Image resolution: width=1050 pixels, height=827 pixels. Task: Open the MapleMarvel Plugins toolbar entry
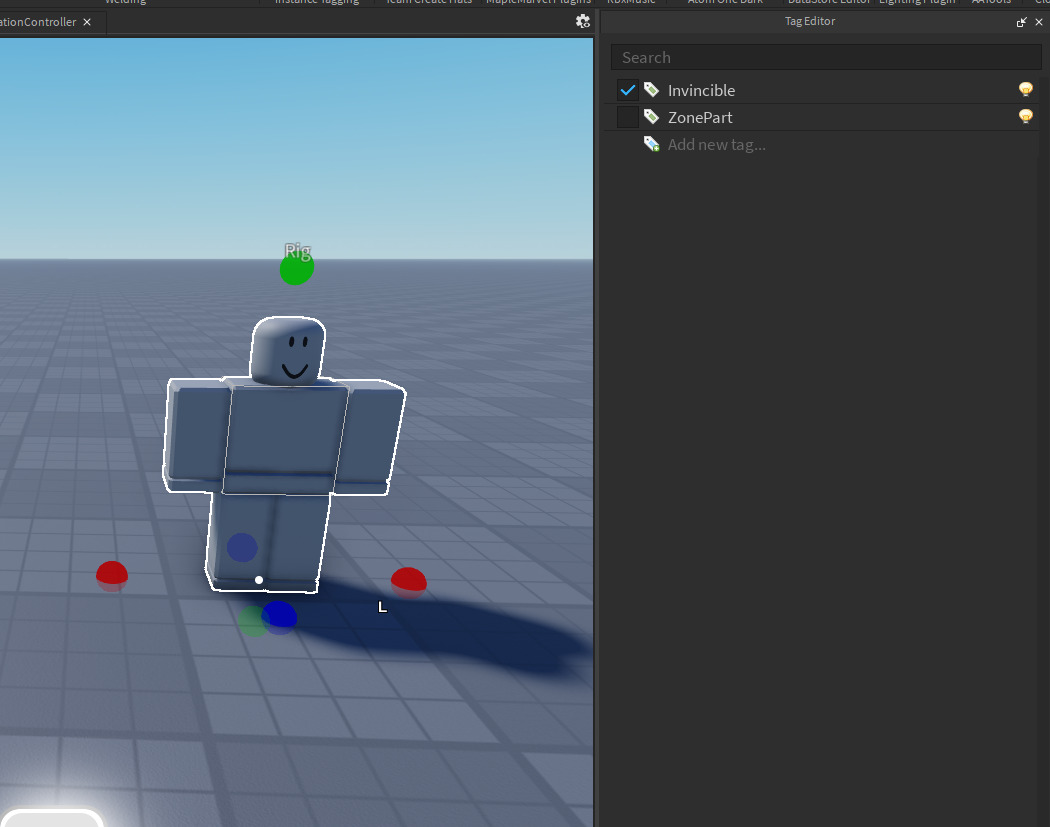click(x=538, y=3)
